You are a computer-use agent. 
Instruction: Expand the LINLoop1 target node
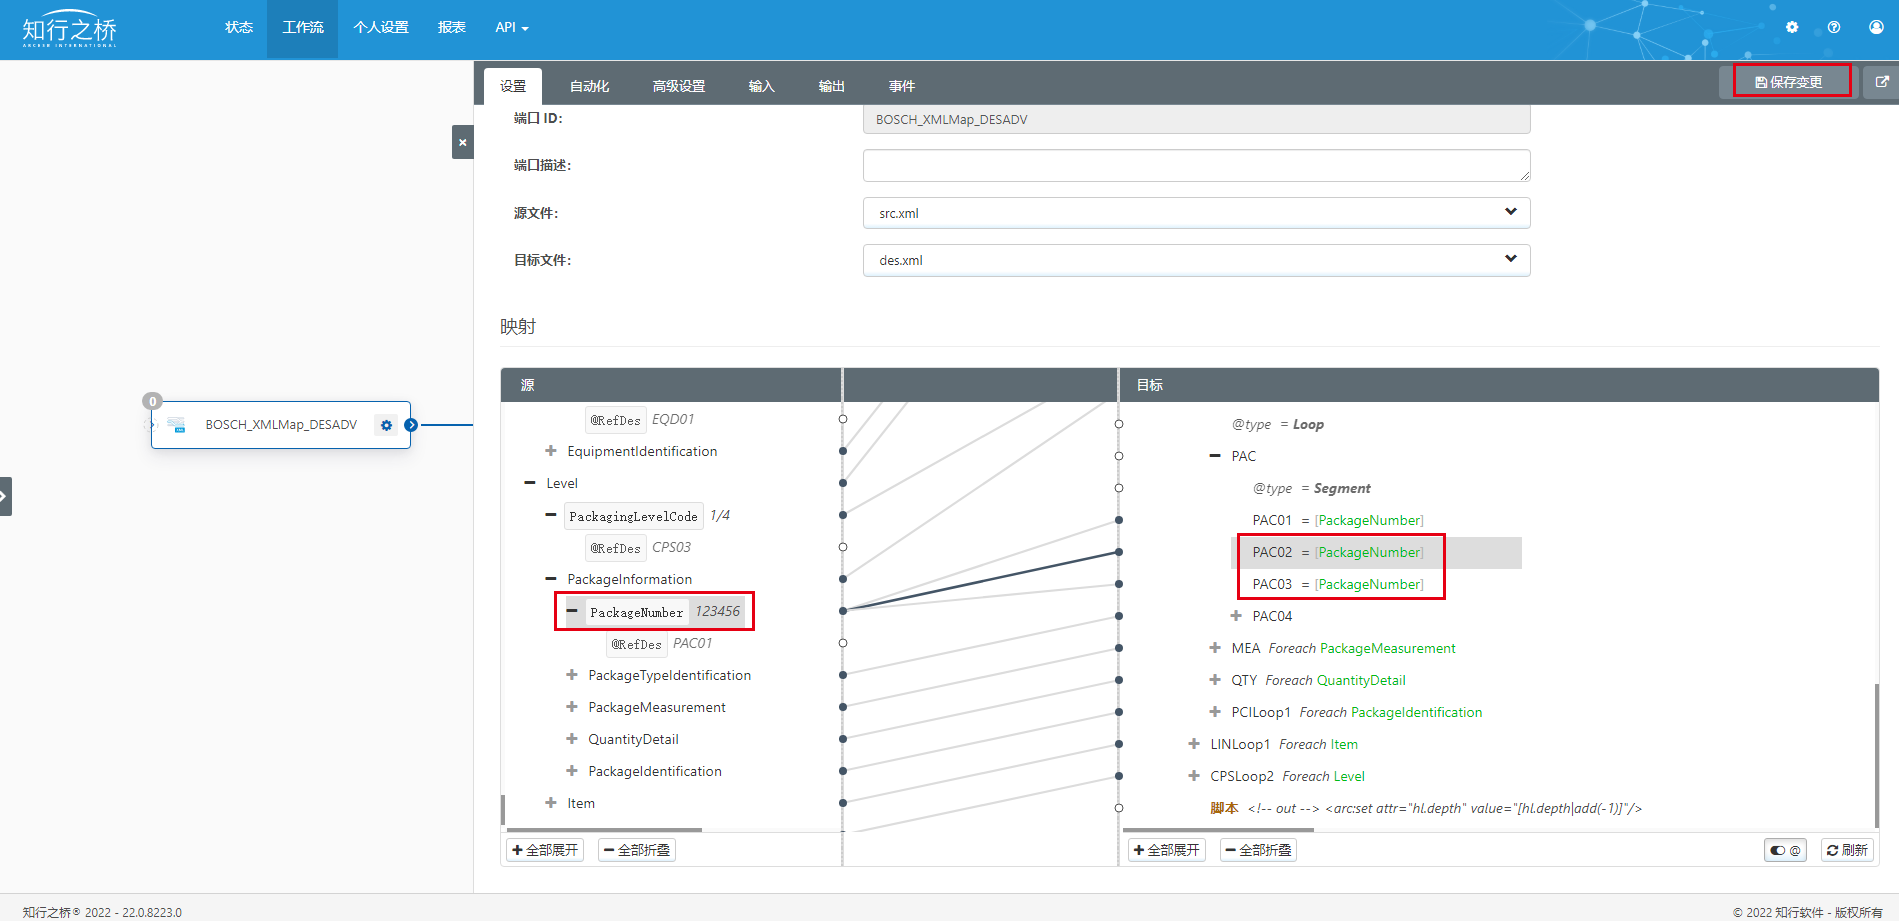tap(1194, 744)
